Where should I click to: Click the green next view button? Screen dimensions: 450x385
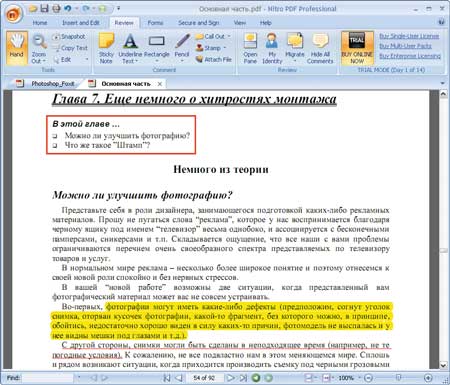click(268, 378)
